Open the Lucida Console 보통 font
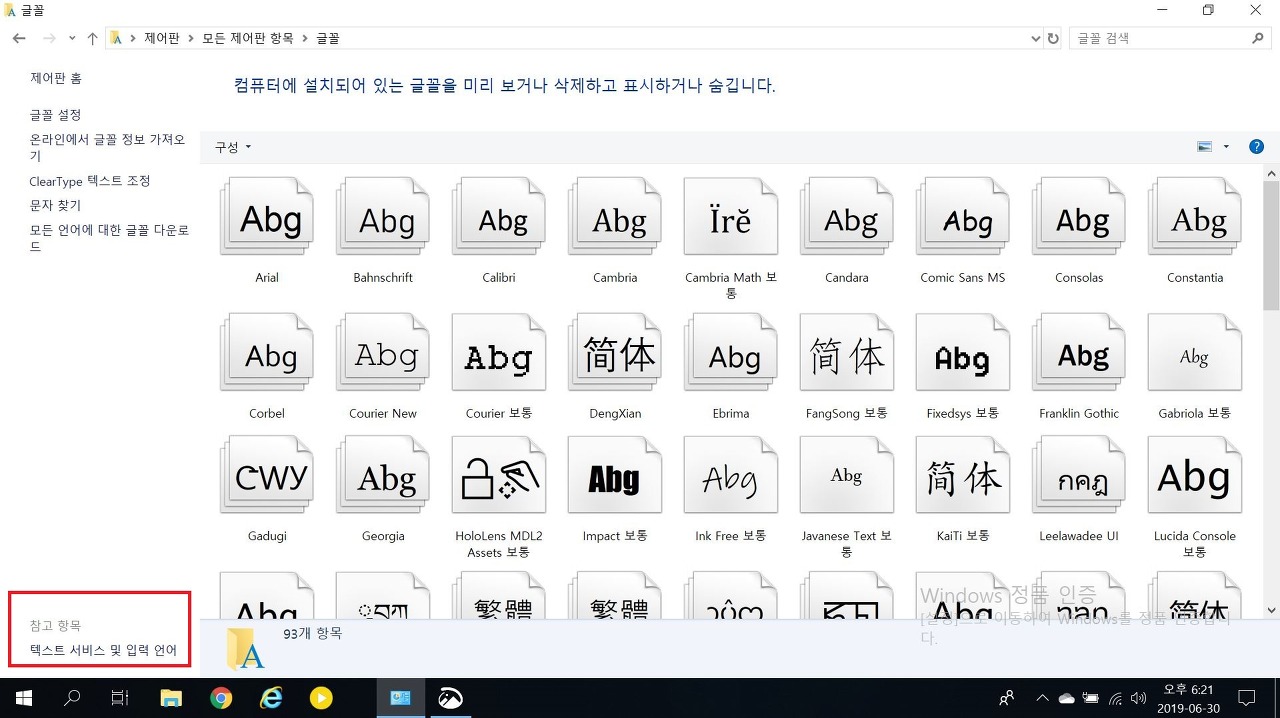 [x=1195, y=477]
